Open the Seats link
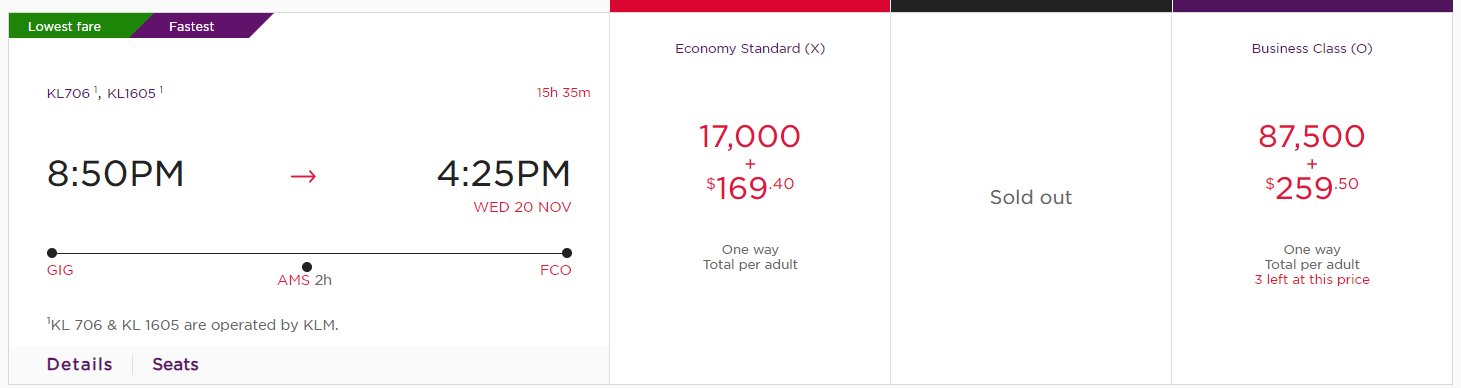Viewport: 1461px width, 388px height. tap(176, 365)
